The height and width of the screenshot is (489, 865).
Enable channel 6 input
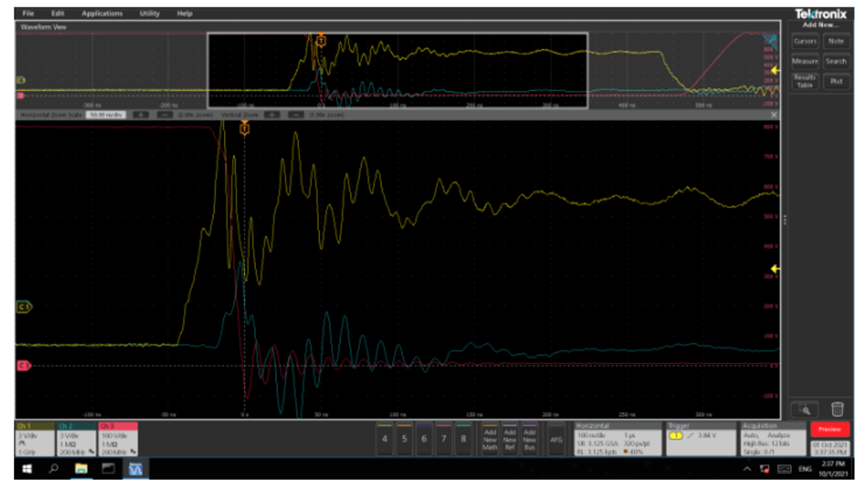424,438
